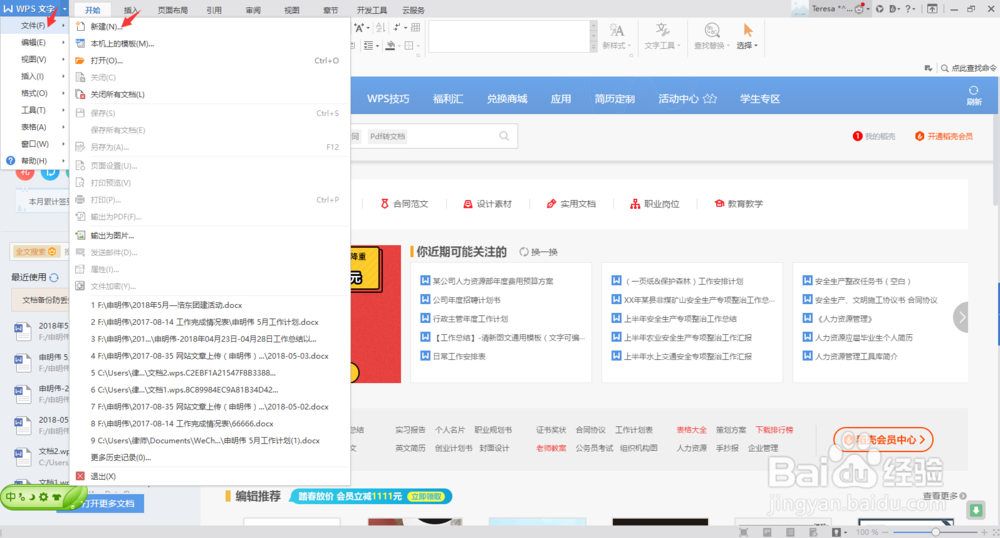Click 查看更多 to see more recommendations
Image resolution: width=1000 pixels, height=538 pixels.
[x=945, y=495]
